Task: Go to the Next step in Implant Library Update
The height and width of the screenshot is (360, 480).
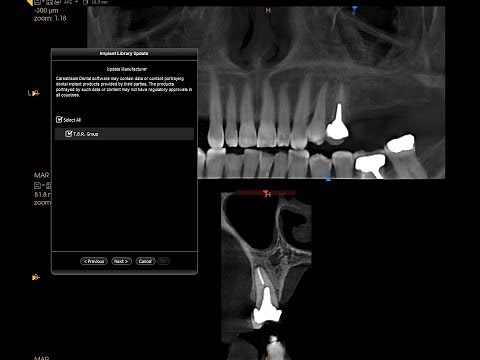Action: click(x=121, y=261)
